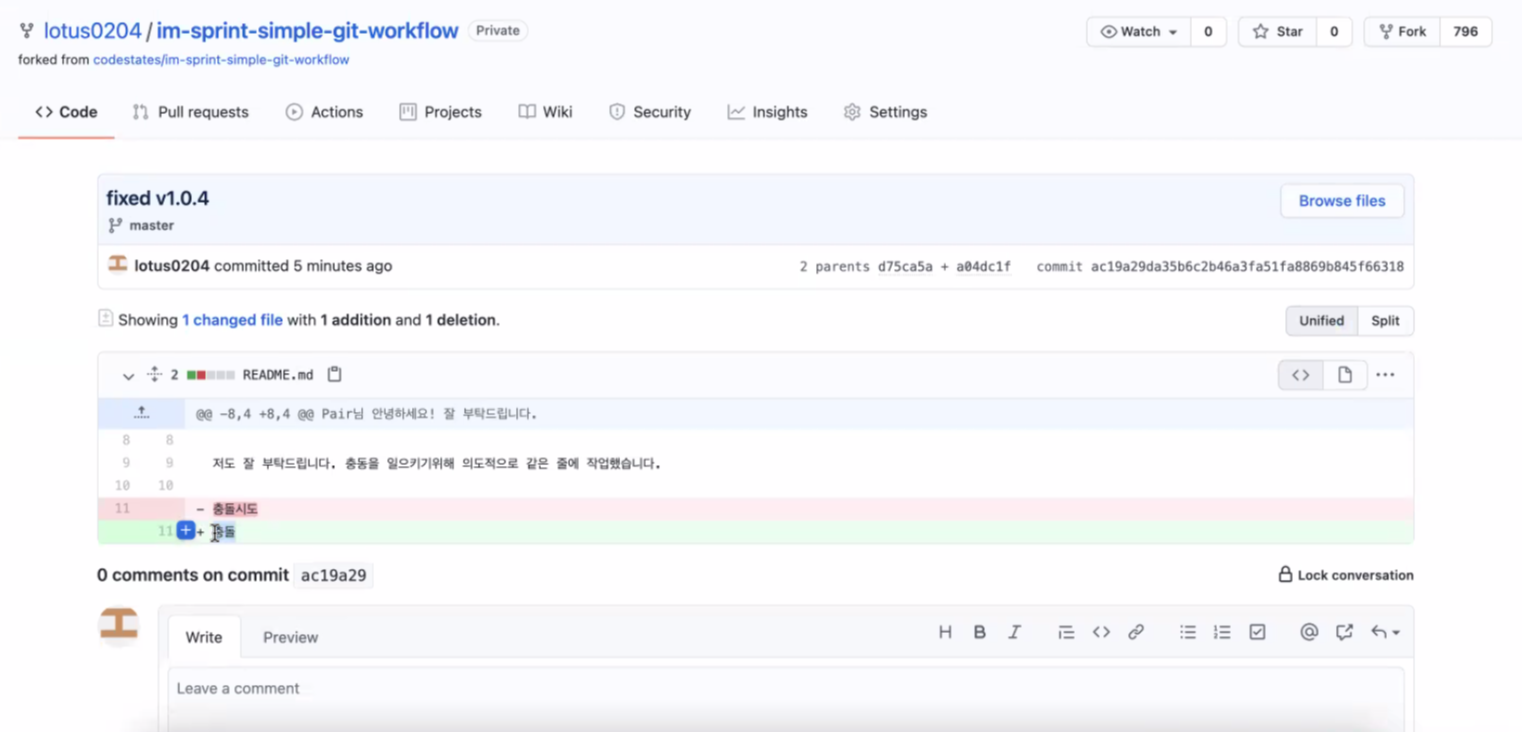Copy README.md file path icon

(335, 374)
